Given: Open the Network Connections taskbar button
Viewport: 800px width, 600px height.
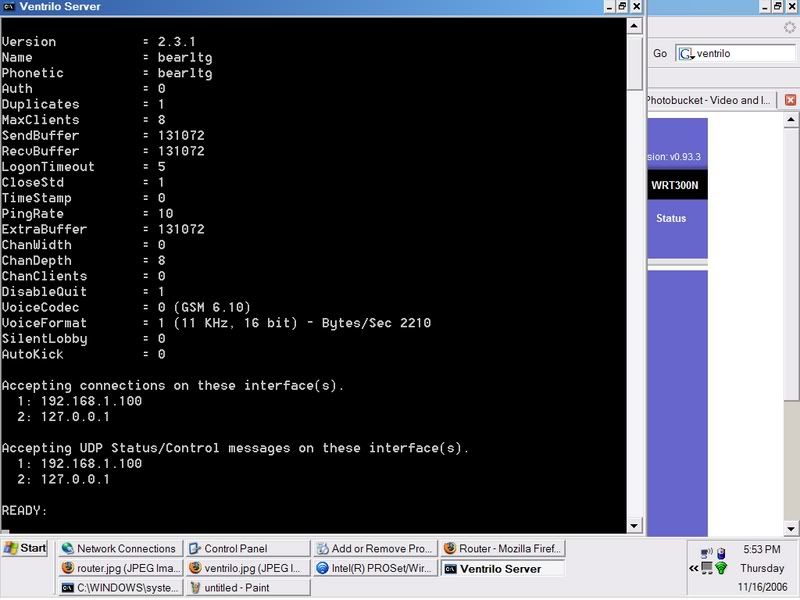Looking at the screenshot, I should (x=120, y=548).
